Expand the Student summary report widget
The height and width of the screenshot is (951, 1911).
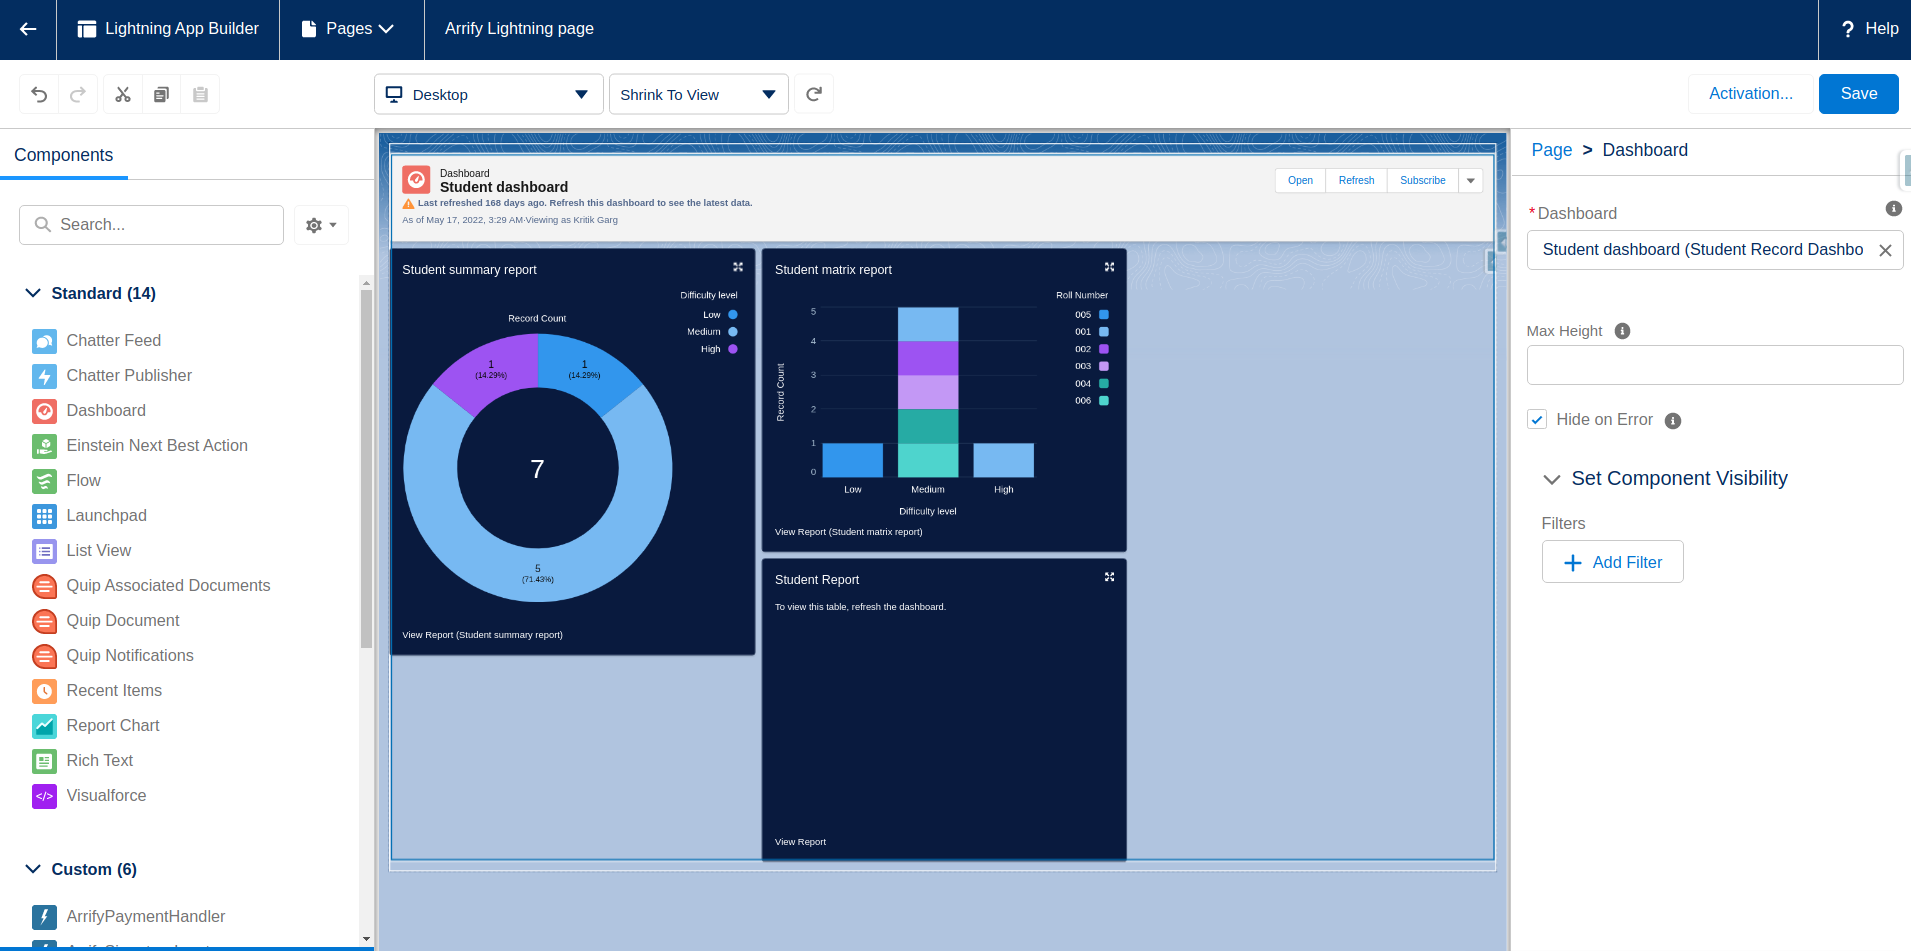[x=738, y=267]
